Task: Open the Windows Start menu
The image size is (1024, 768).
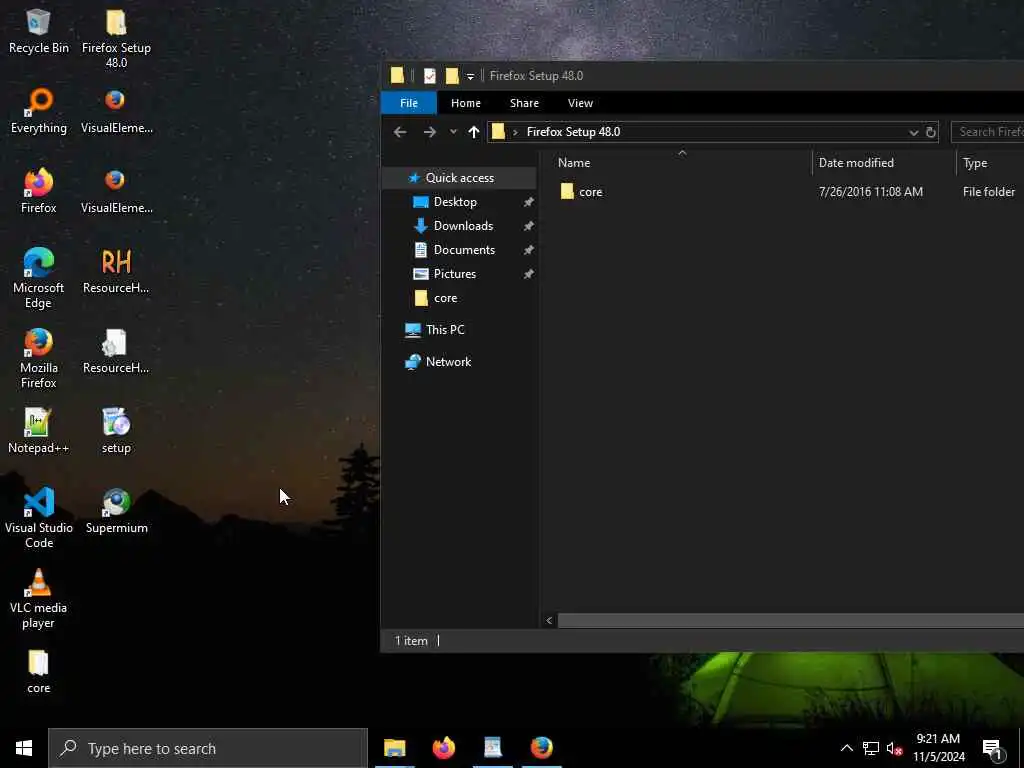Action: point(24,748)
